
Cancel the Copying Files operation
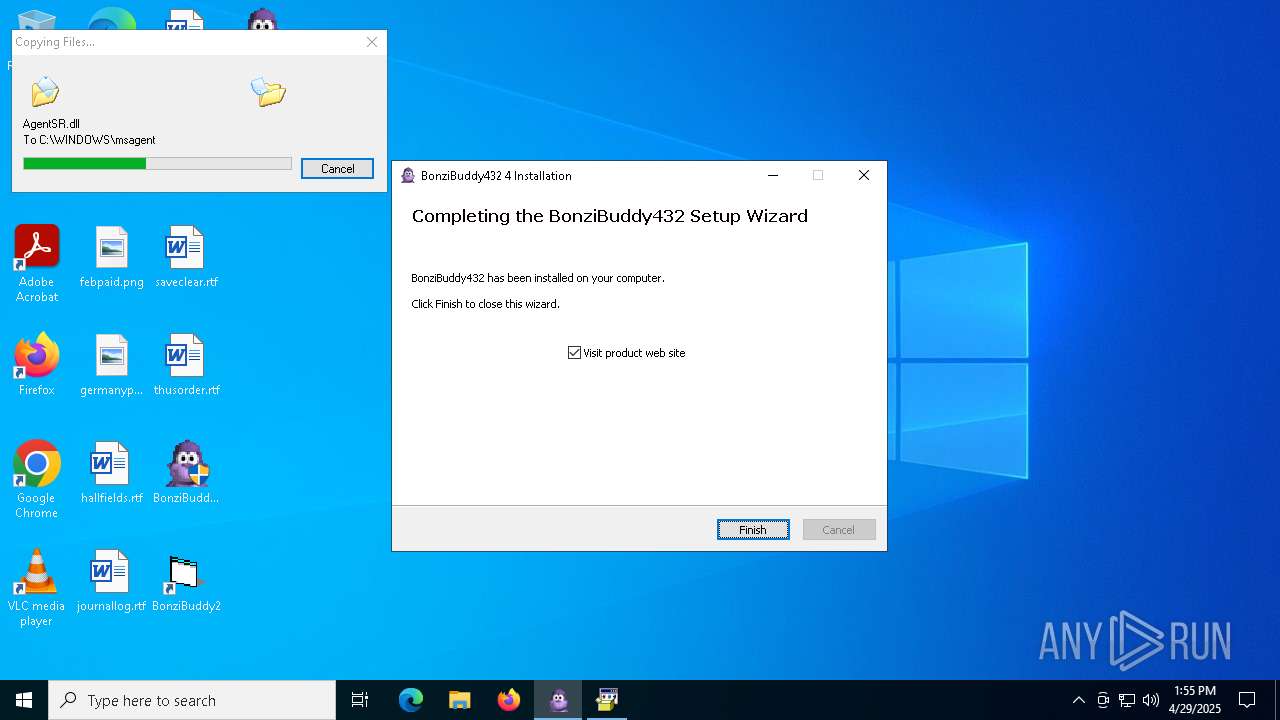pos(337,169)
